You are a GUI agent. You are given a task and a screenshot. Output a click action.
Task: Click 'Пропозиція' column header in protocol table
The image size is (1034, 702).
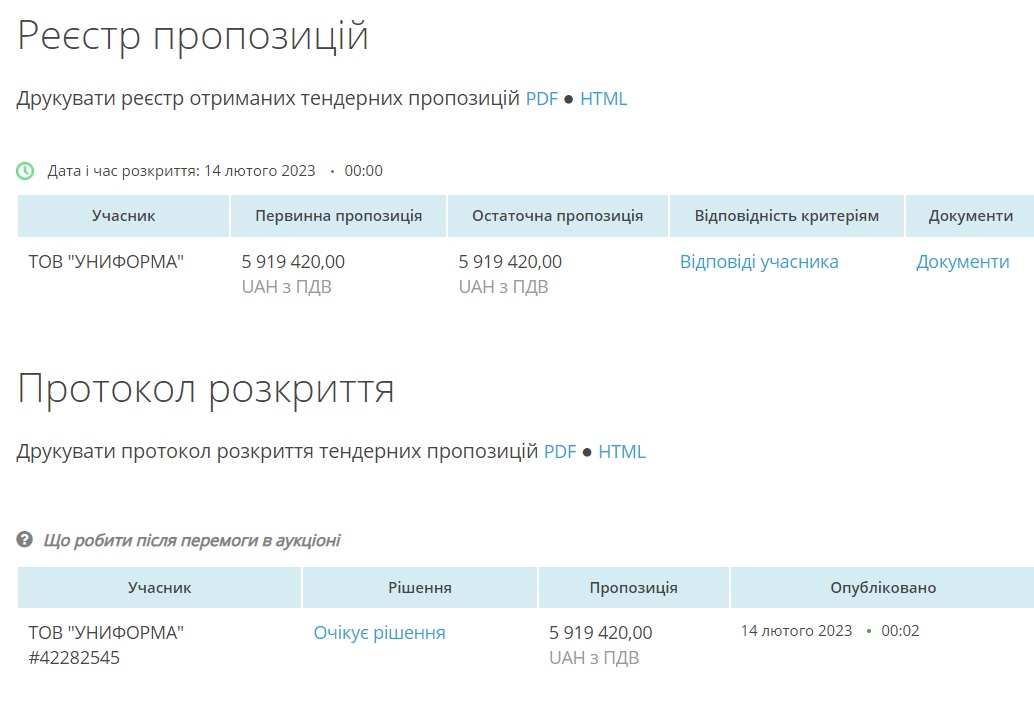coord(634,587)
